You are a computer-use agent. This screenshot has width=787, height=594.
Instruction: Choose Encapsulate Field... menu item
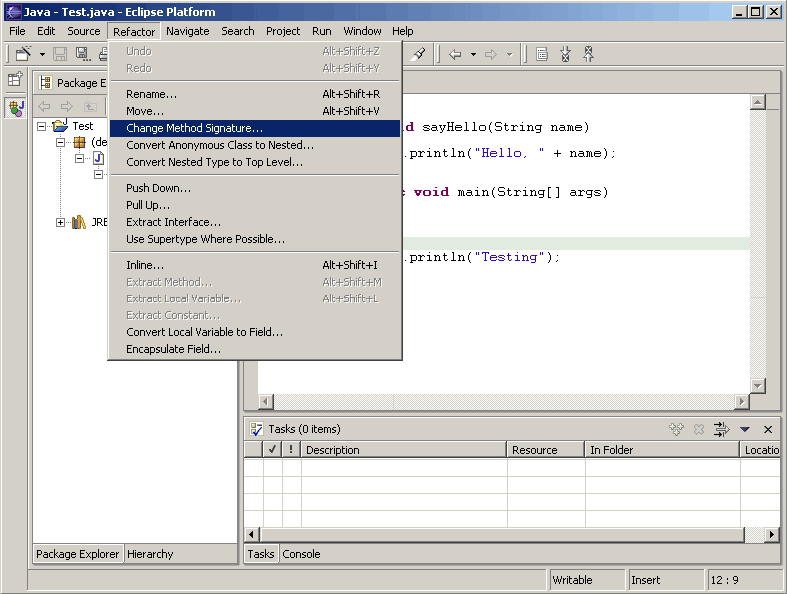255,349
